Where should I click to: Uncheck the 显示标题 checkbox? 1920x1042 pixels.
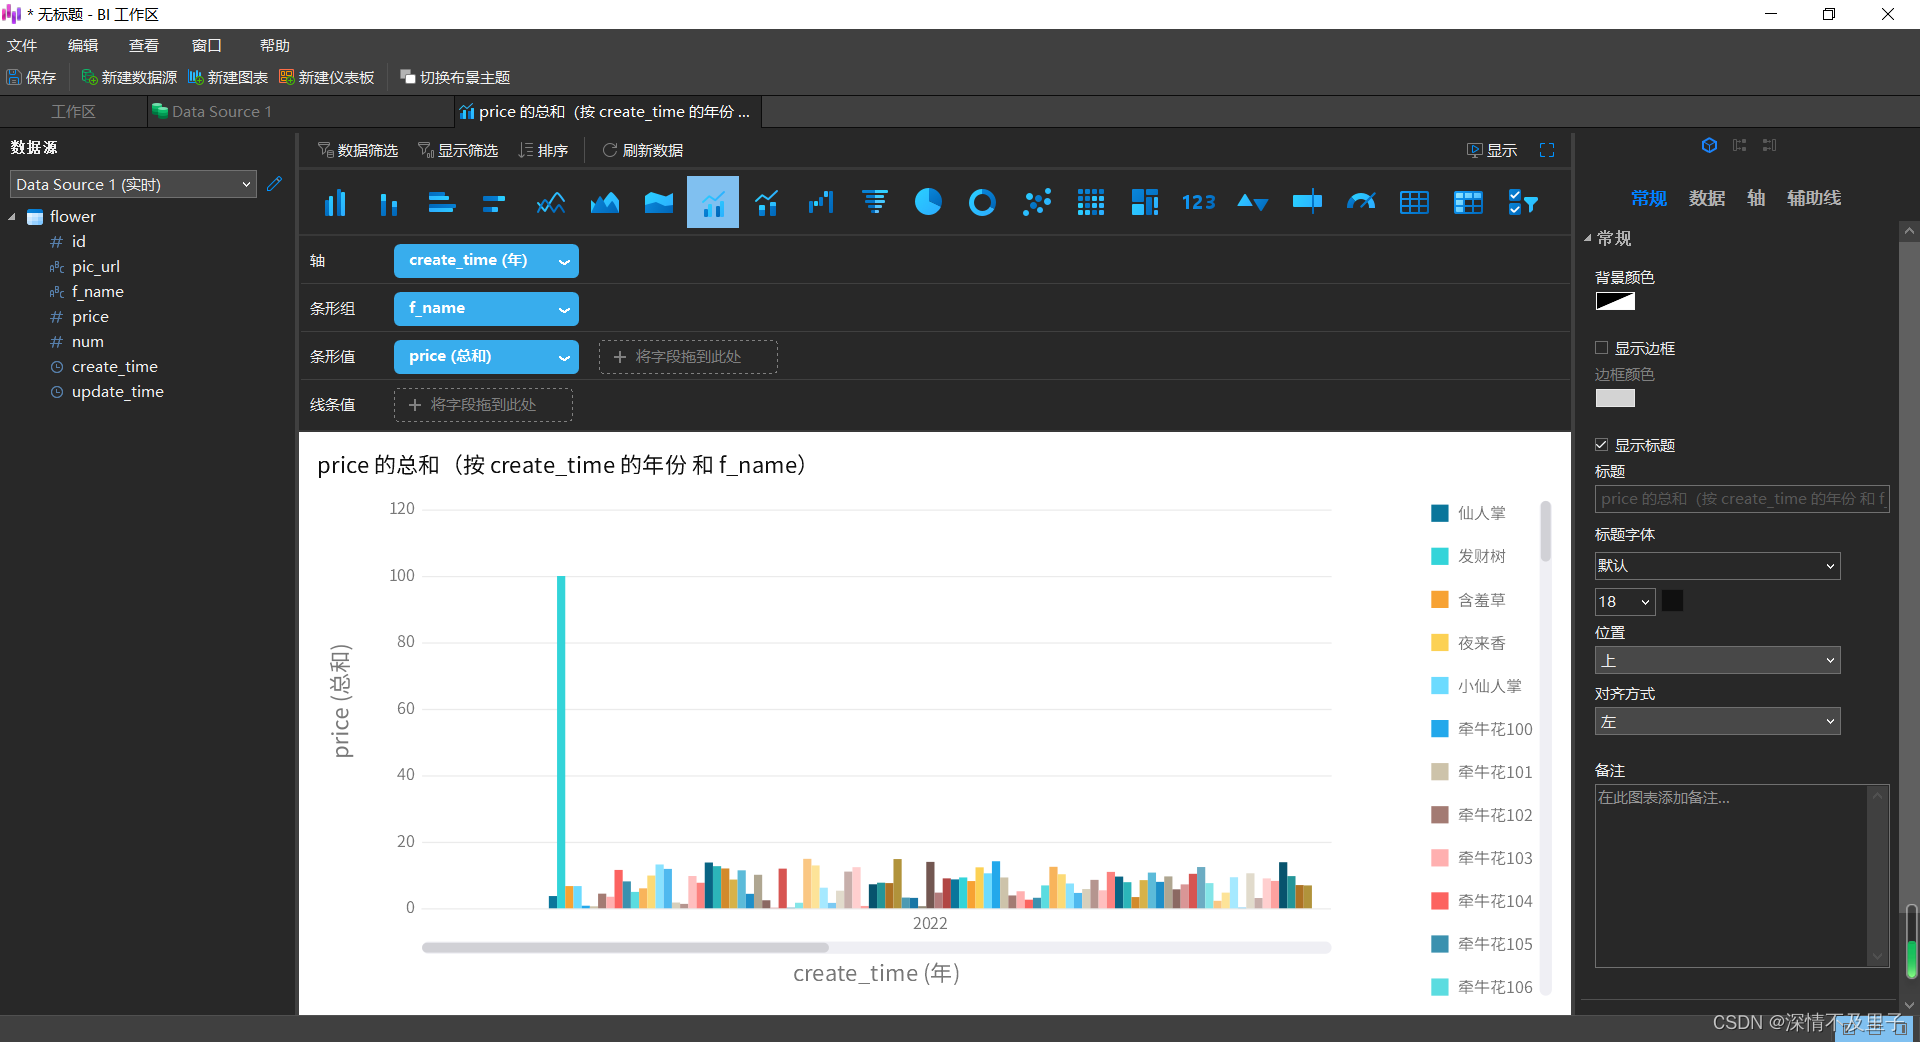(1602, 445)
